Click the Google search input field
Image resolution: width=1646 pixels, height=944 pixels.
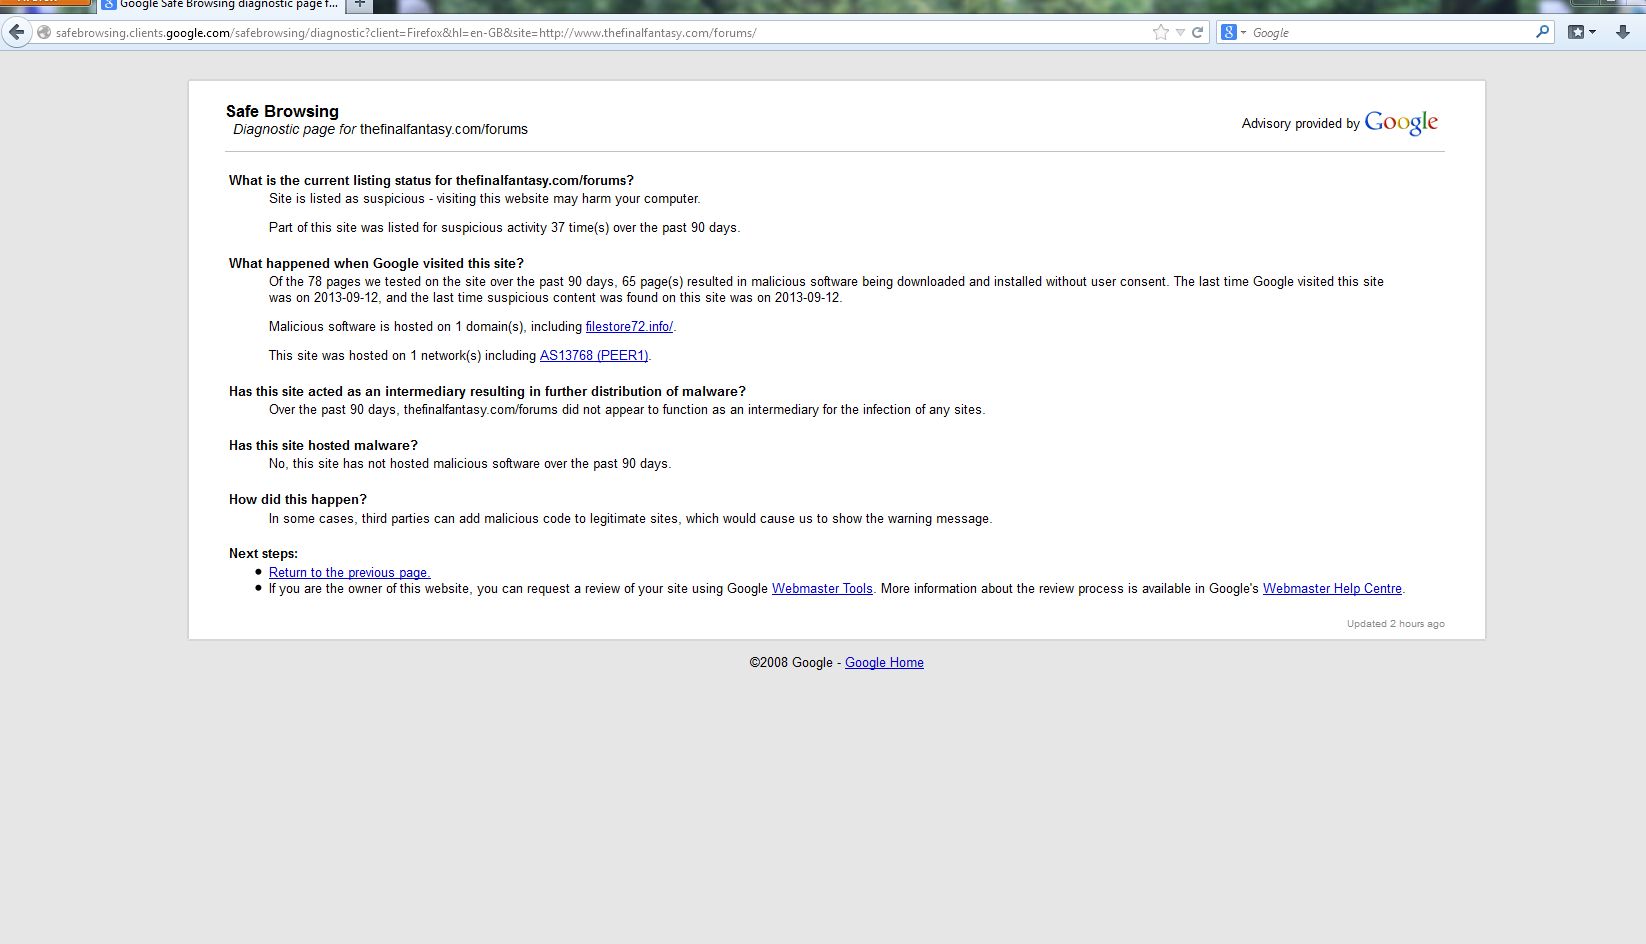click(x=1390, y=33)
